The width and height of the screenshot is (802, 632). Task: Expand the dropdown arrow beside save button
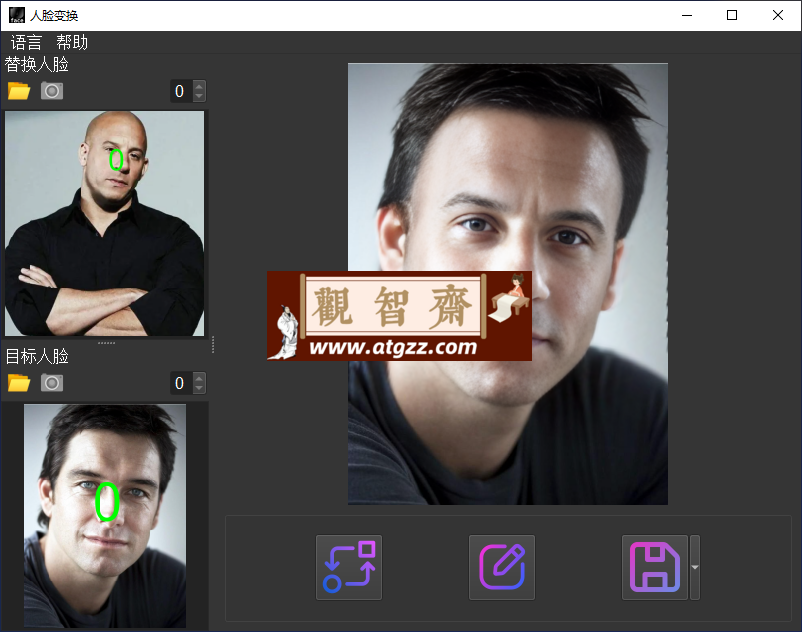pyautogui.click(x=695, y=567)
